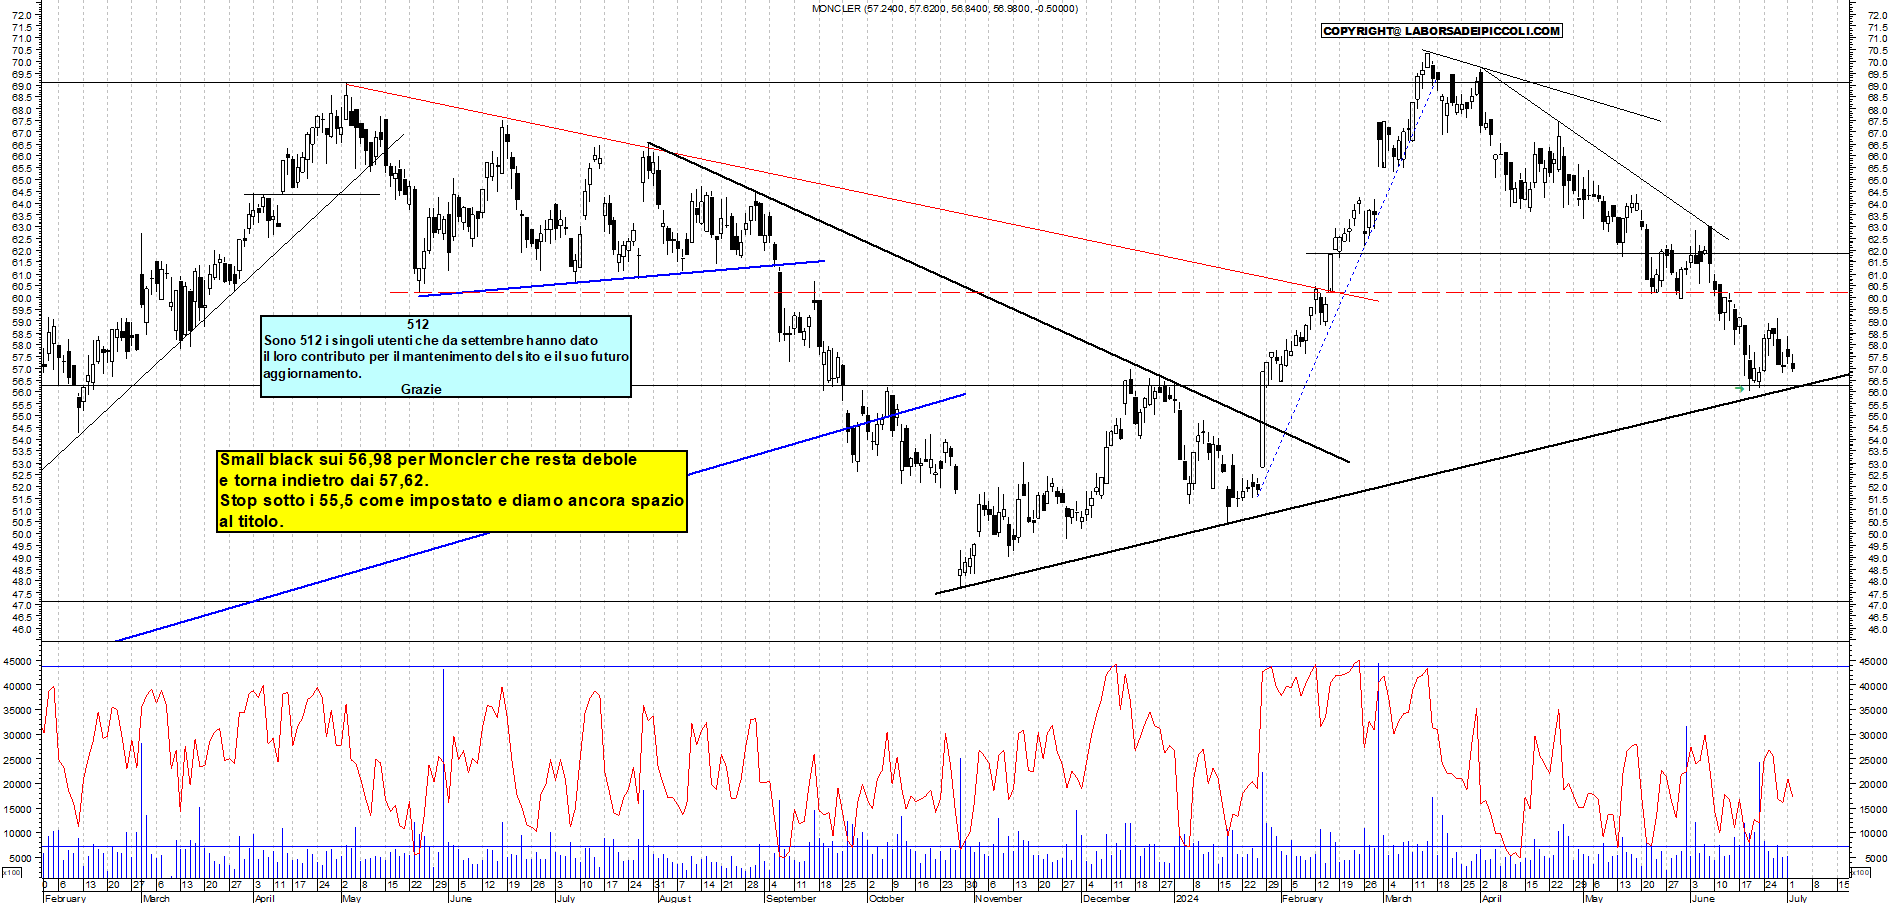The image size is (1890, 903).
Task: Click the '2024' year label on time axis
Action: pyautogui.click(x=1187, y=898)
